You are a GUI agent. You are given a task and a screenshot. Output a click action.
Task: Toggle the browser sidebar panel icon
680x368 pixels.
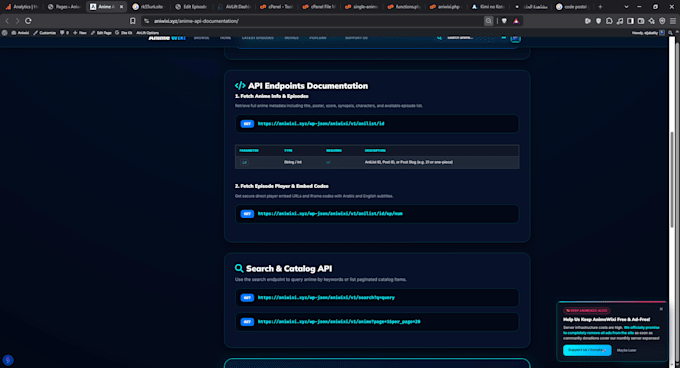630,21
